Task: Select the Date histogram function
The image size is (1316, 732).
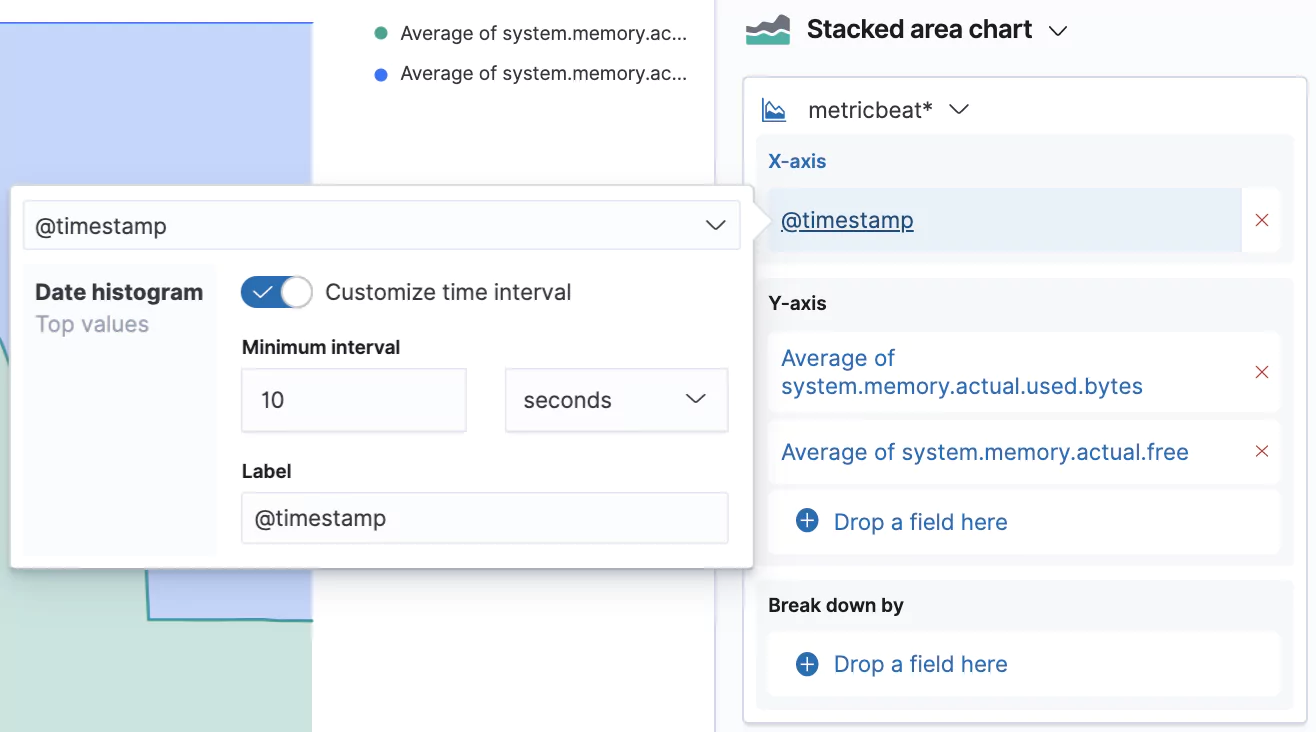Action: coord(119,292)
